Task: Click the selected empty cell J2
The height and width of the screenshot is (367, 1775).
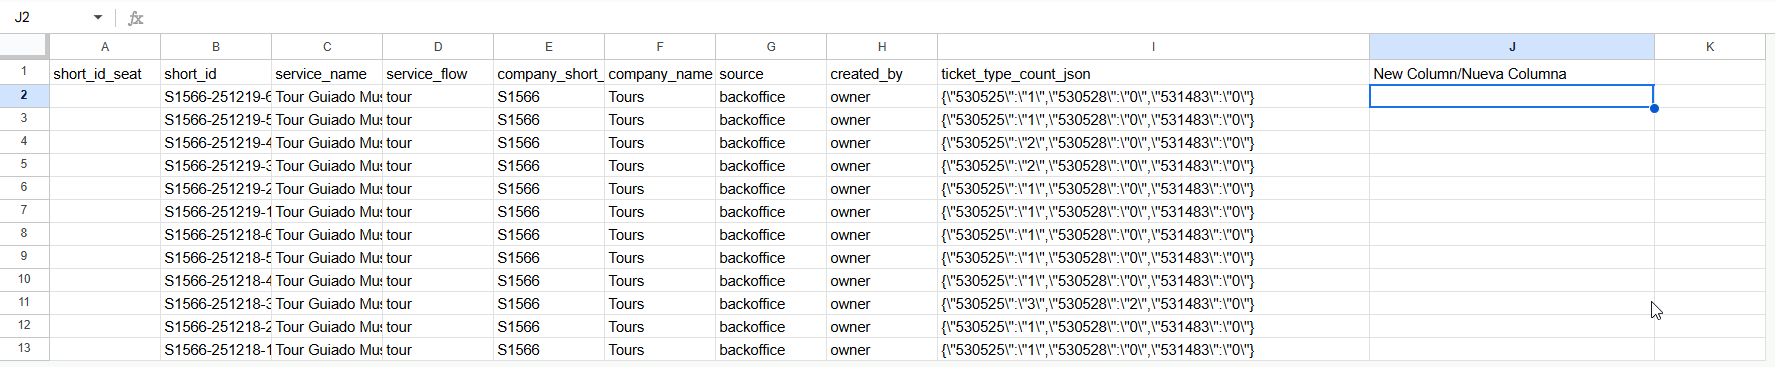Action: tap(1512, 96)
